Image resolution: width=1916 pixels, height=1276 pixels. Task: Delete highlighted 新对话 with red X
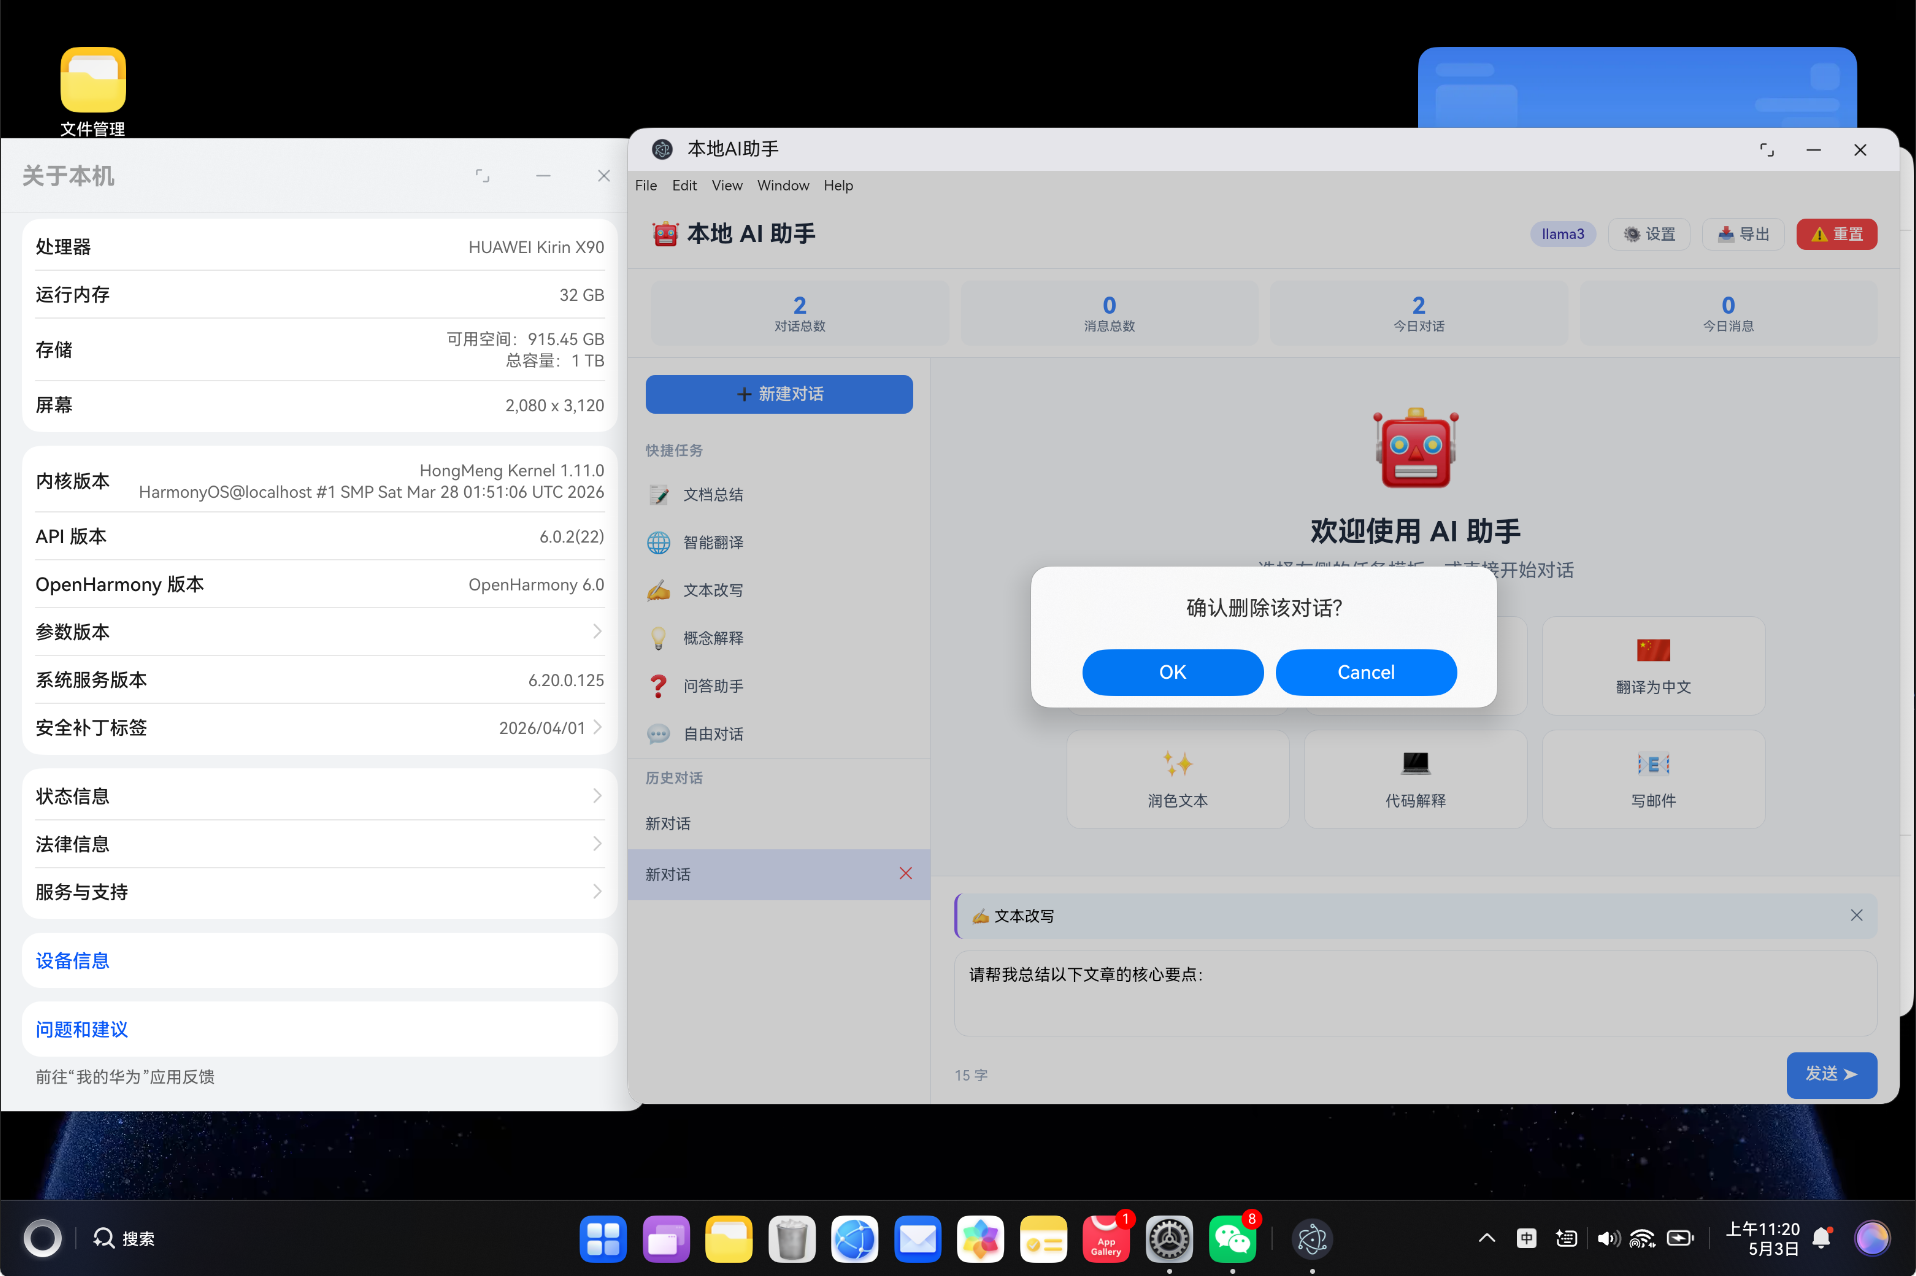(905, 873)
